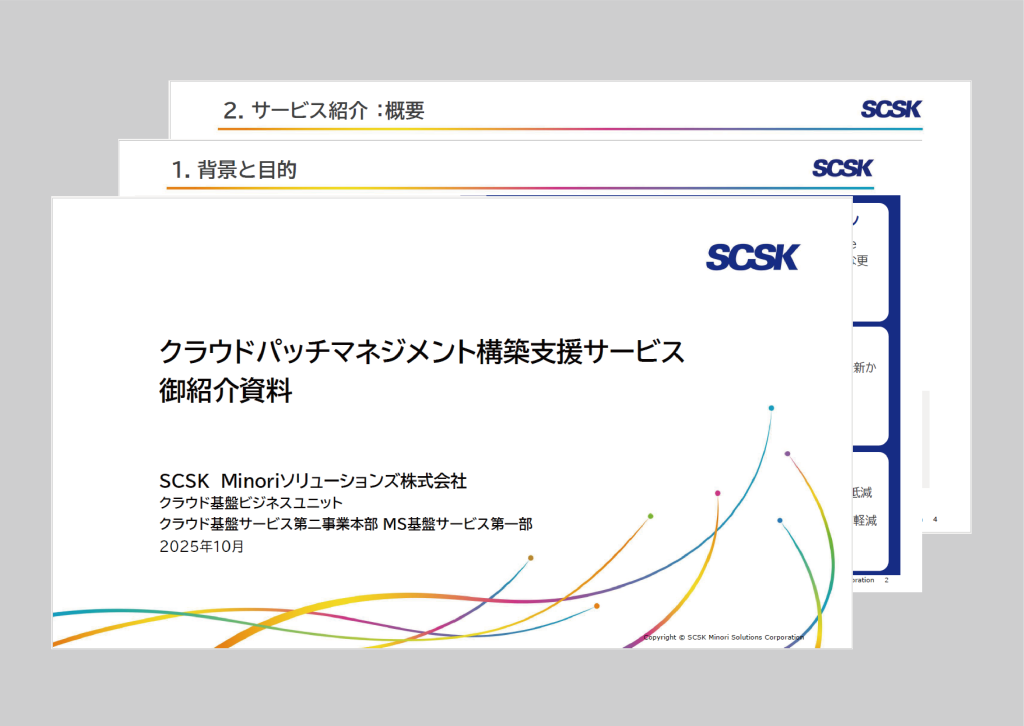Click page number 4 on the back slide
The image size is (1024, 726).
click(x=935, y=520)
